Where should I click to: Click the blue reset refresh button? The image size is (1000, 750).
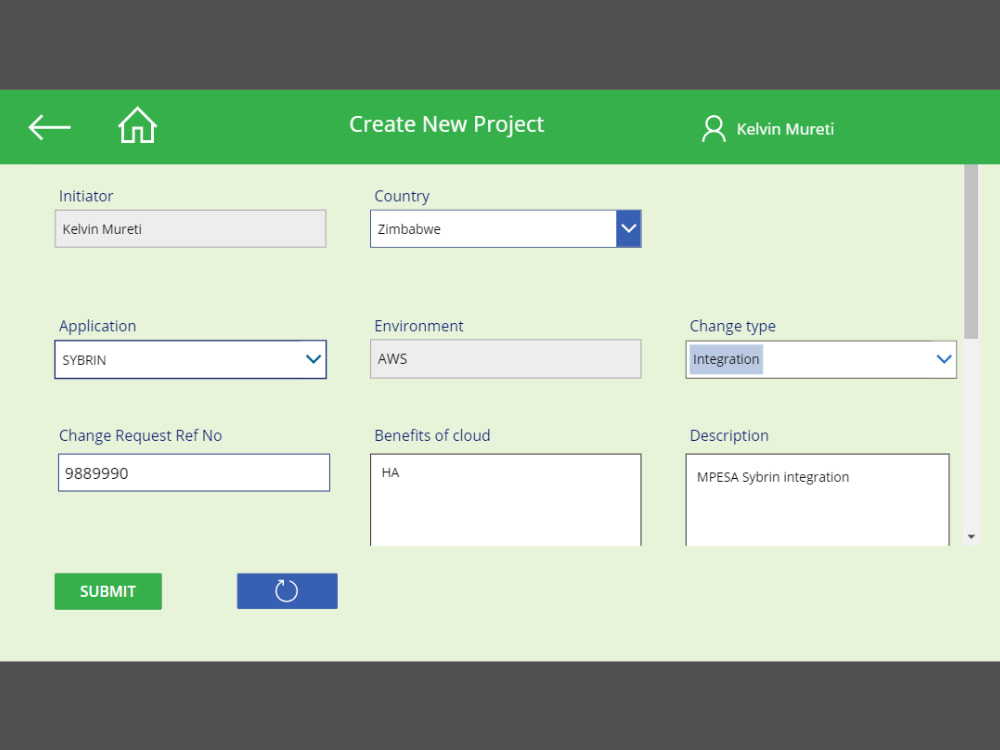click(287, 591)
